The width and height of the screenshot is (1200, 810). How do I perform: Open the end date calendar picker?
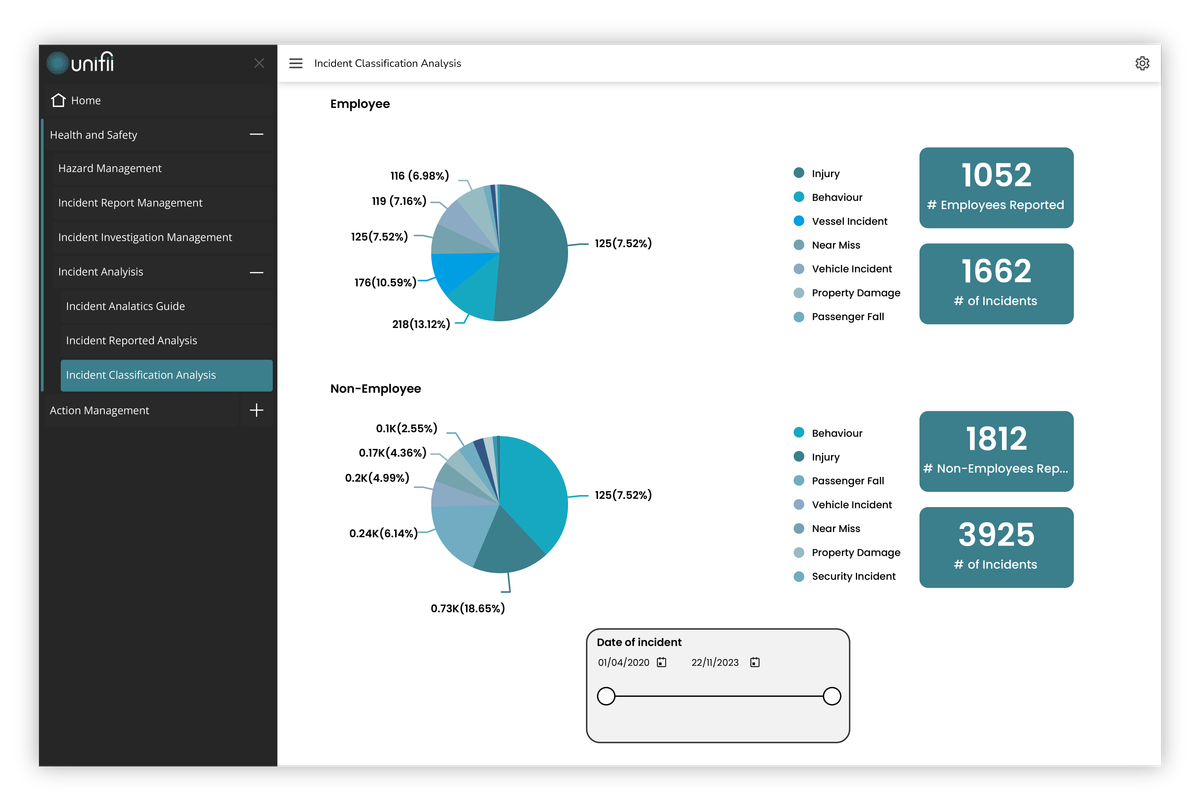coord(754,662)
